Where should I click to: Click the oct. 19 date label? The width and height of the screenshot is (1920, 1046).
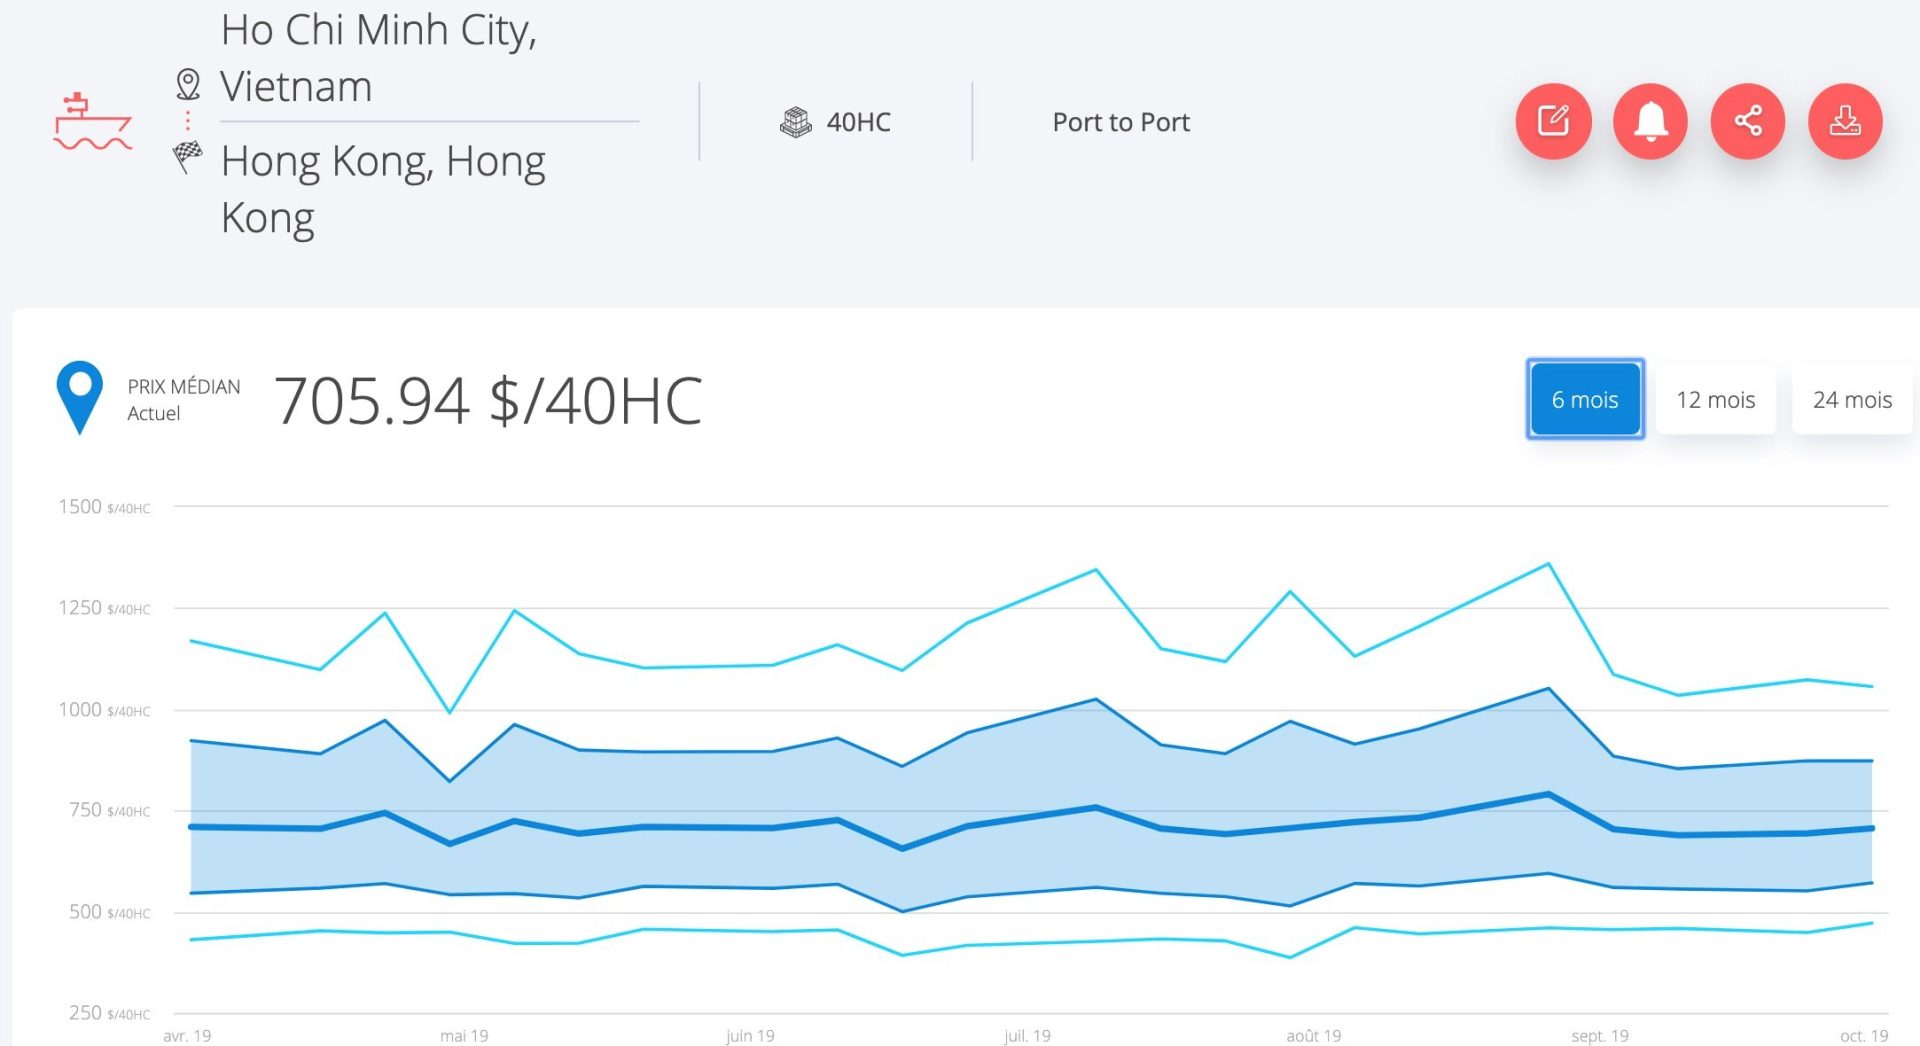(x=1864, y=1036)
